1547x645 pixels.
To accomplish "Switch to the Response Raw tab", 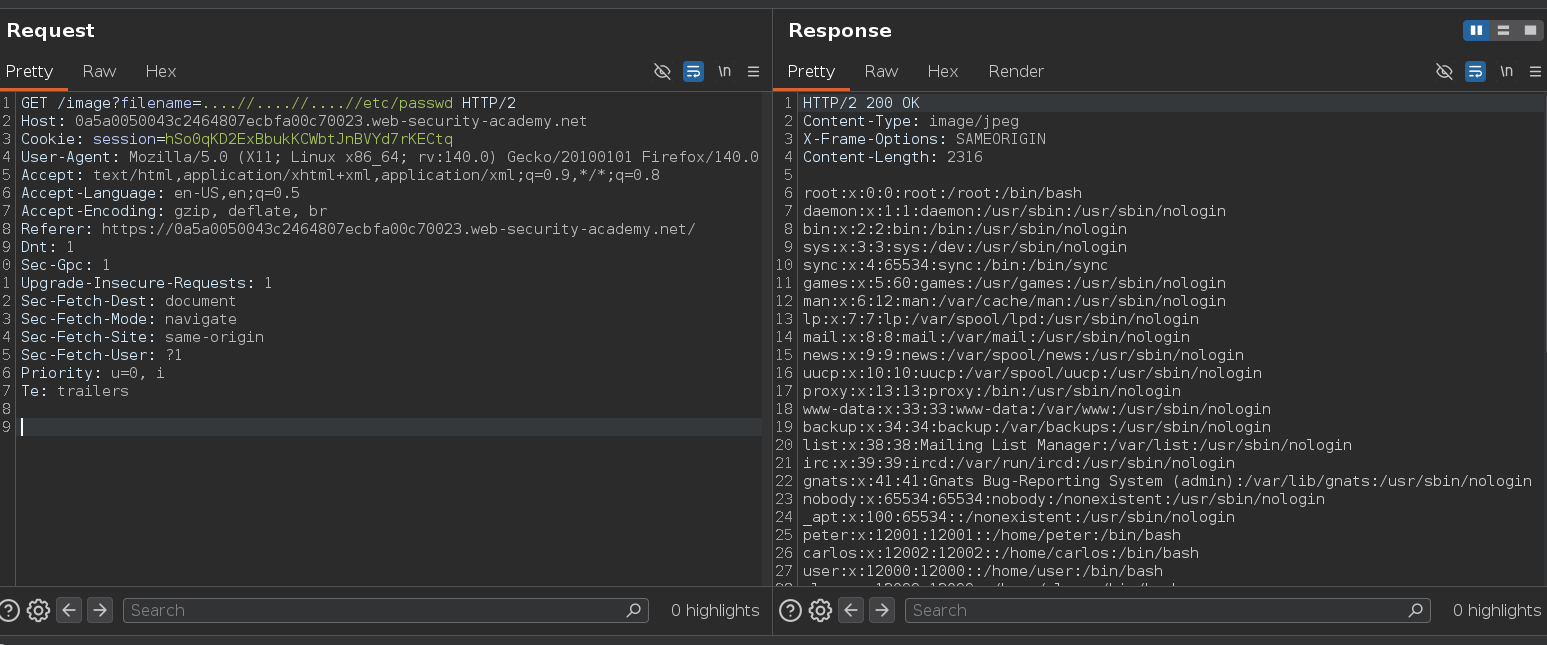I will [881, 71].
